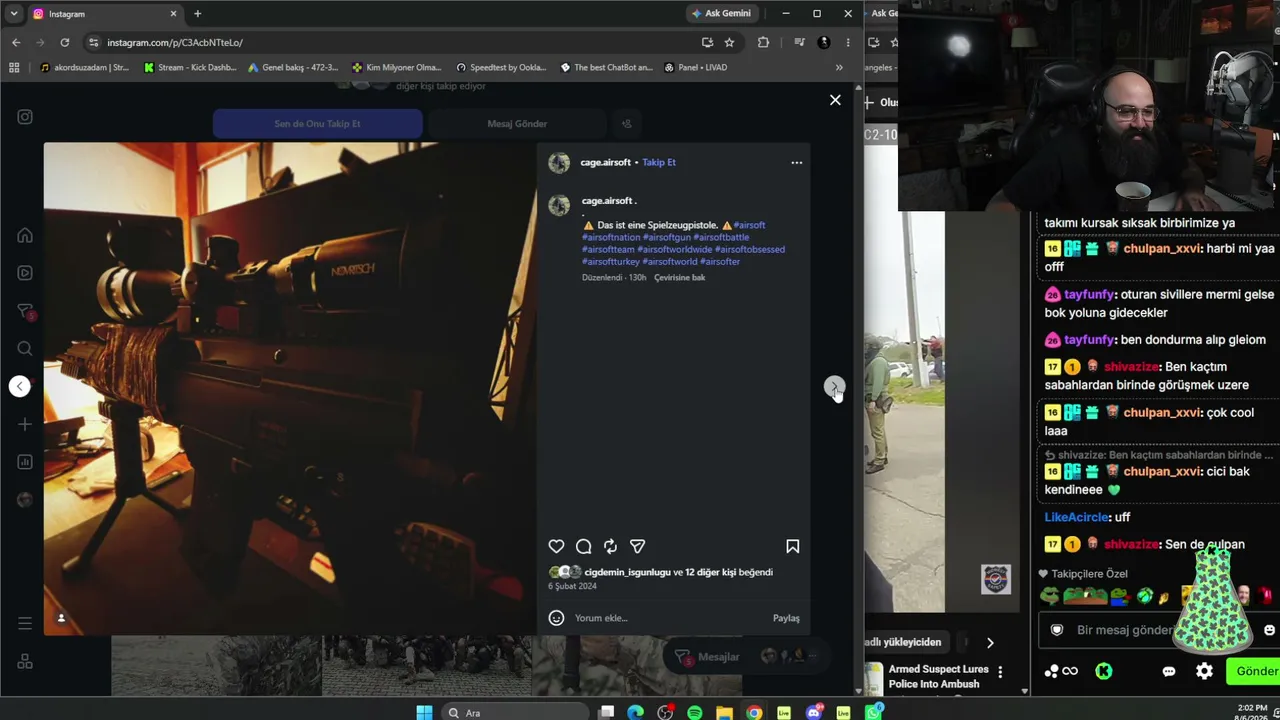Close the Instagram post overlay
This screenshot has height=720, width=1280.
point(835,100)
